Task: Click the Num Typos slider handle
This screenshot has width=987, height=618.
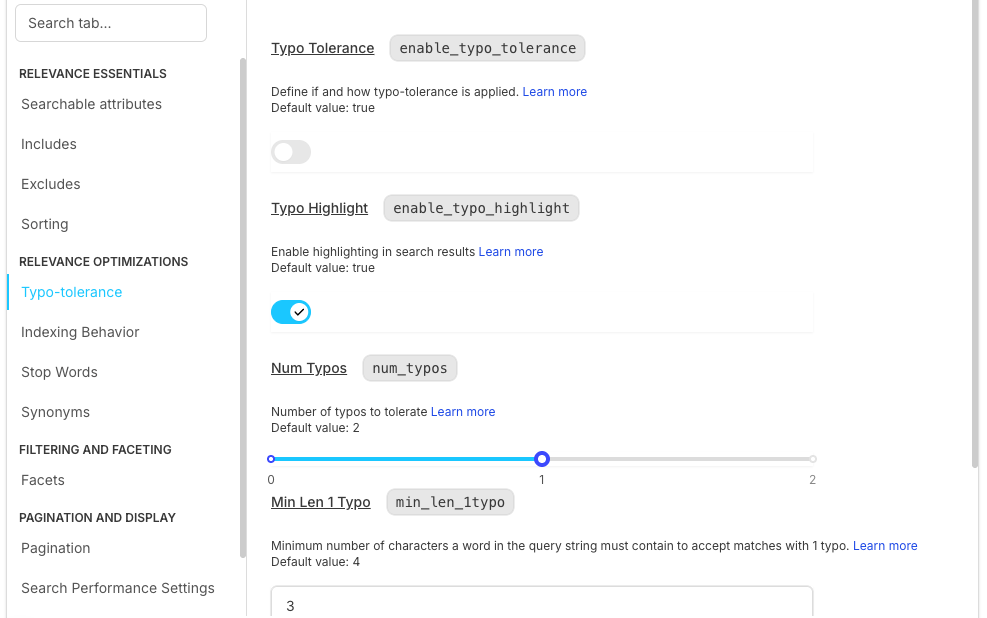Action: (x=542, y=459)
